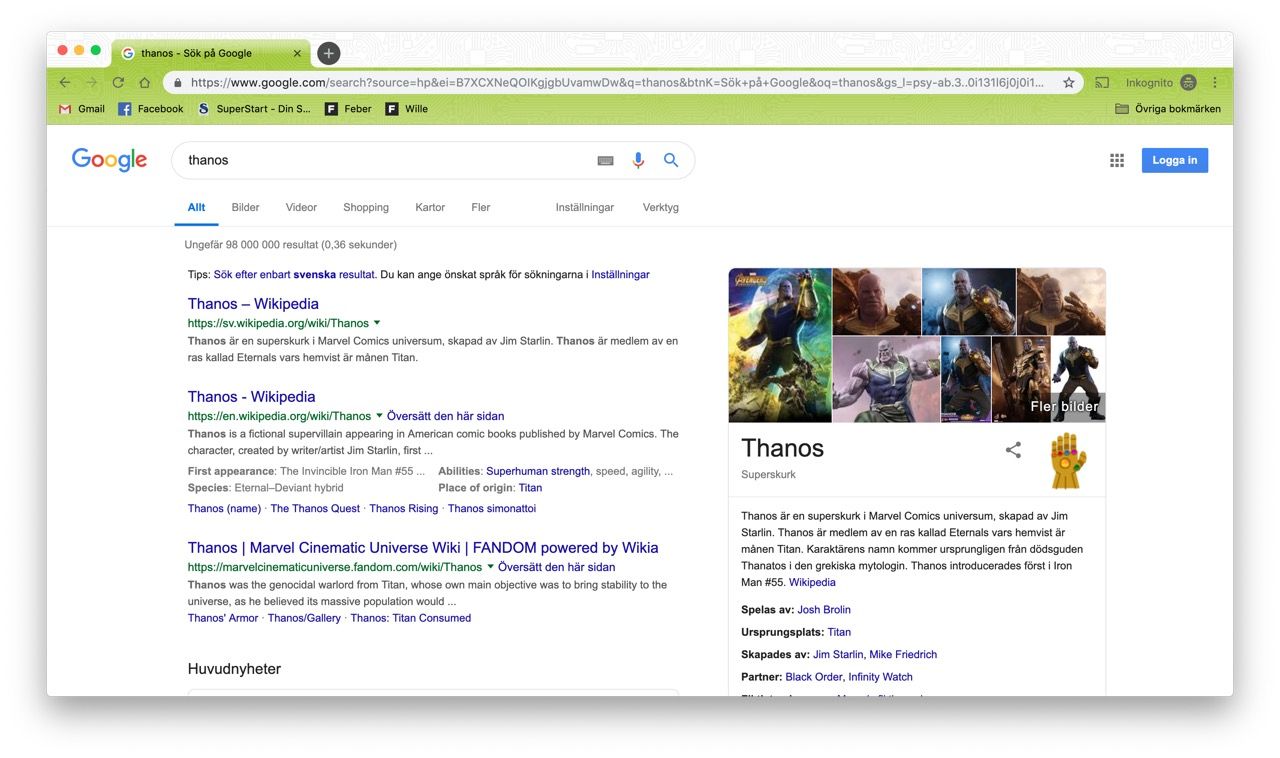Viewport: 1280px width, 758px height.
Task: Open Inställningar link in tips line
Action: [x=620, y=274]
